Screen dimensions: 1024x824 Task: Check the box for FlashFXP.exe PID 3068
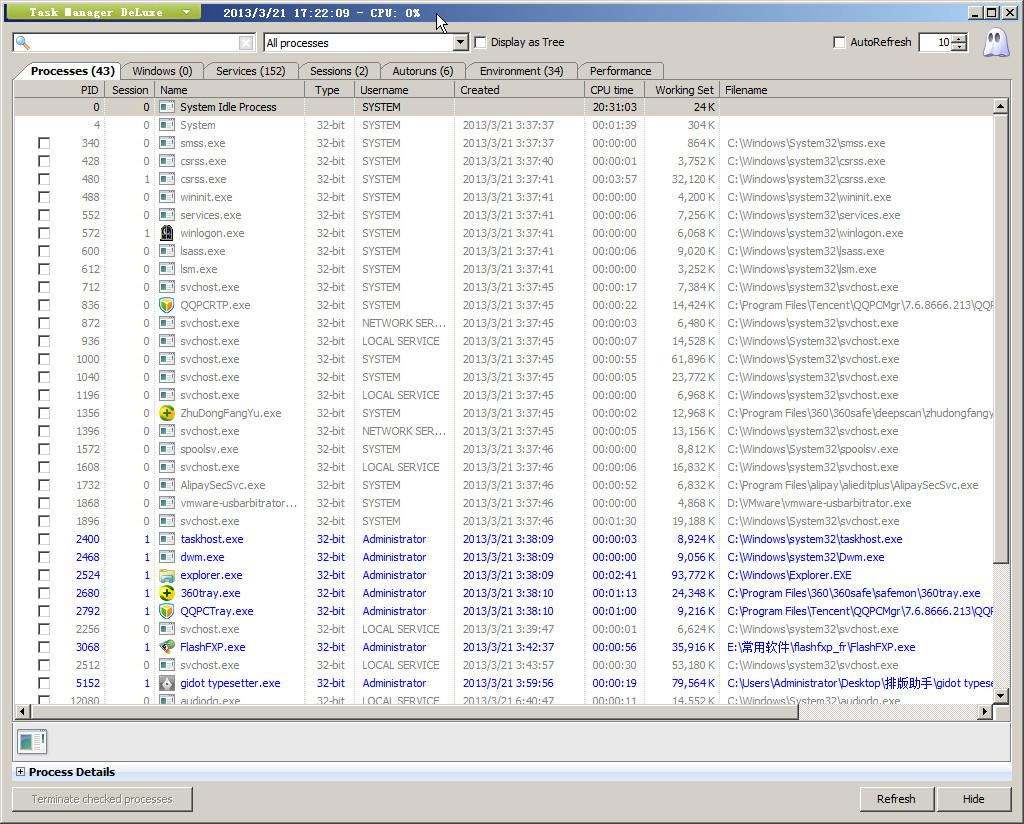pyautogui.click(x=44, y=647)
